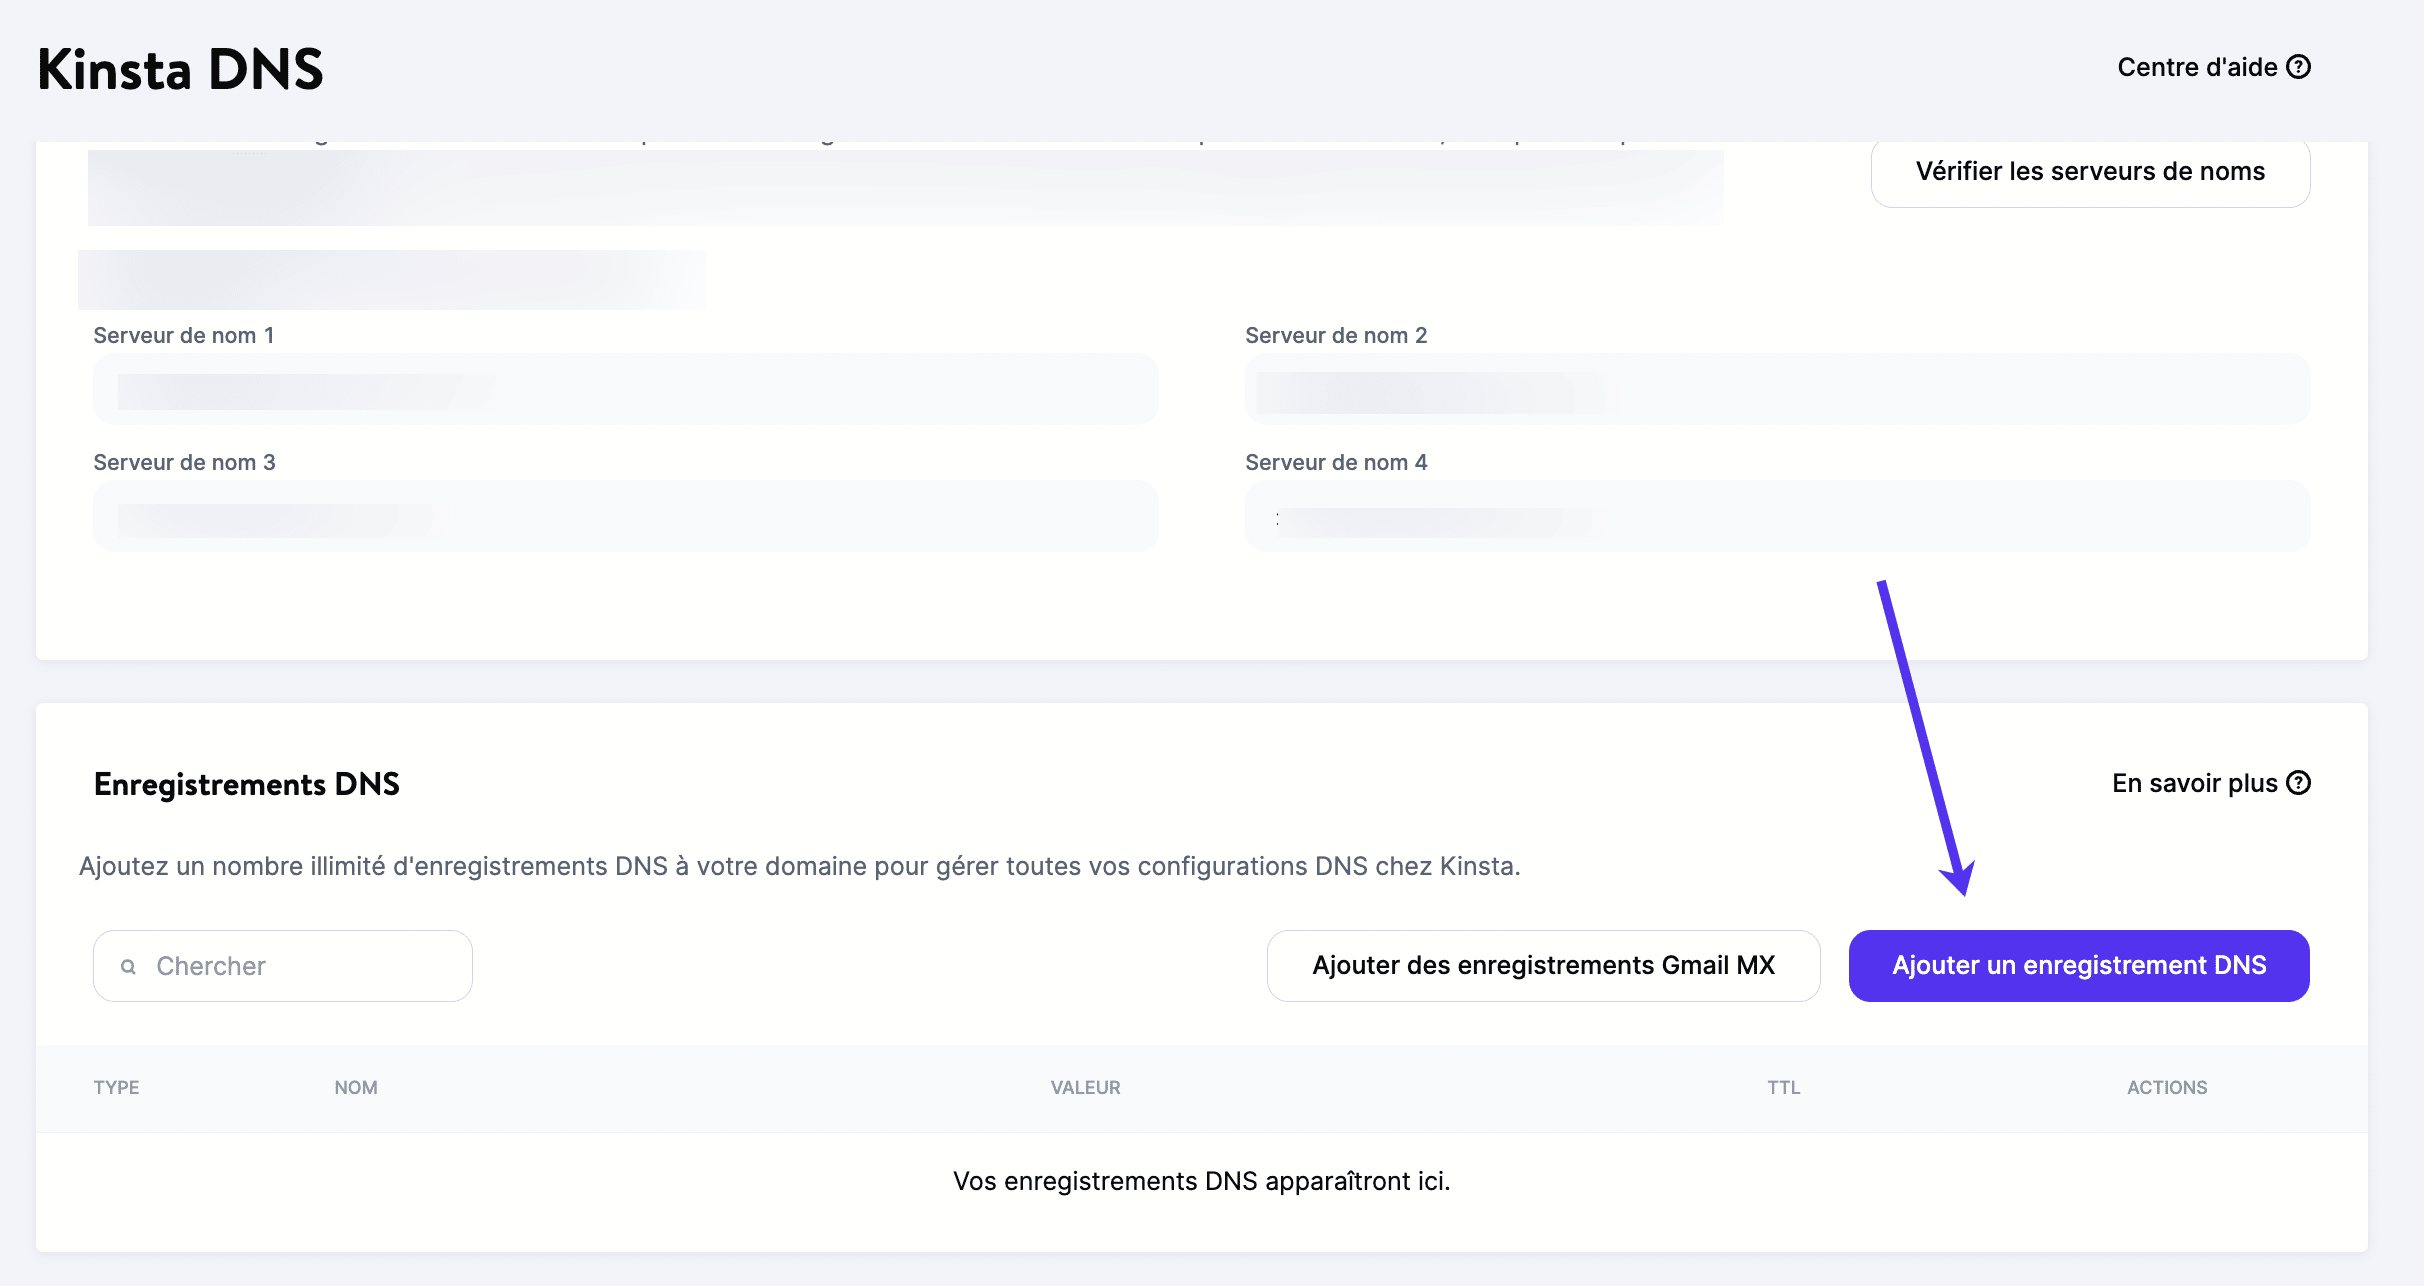Click the ACTIONS column header

(x=2168, y=1087)
